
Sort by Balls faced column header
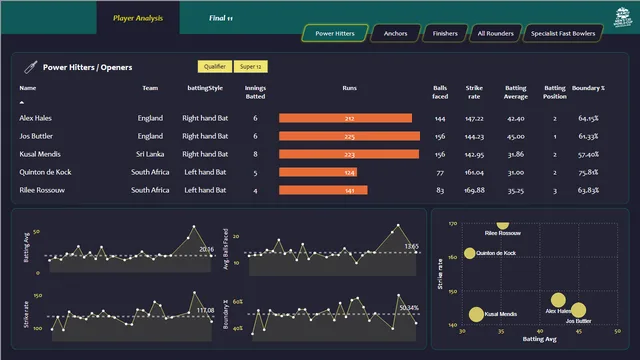point(440,92)
